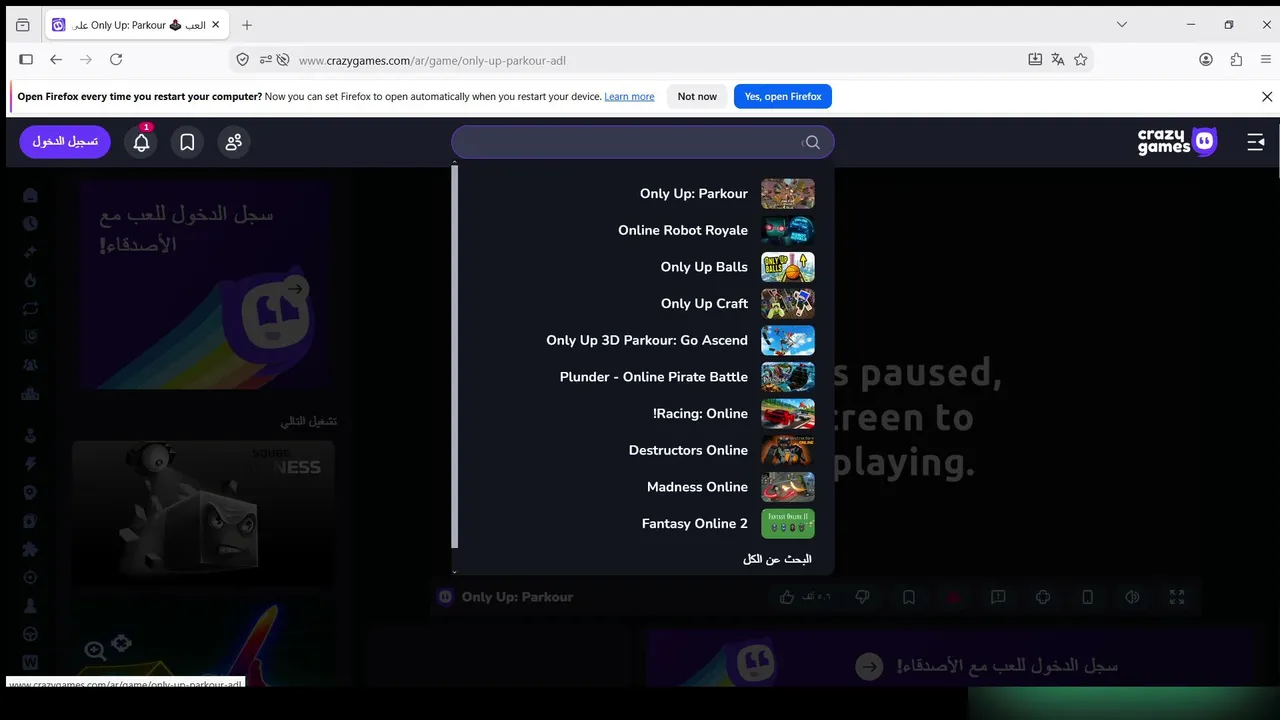1280x720 pixels.
Task: Open Only Up 3D Parkour: Go Ascend
Action: pos(642,340)
